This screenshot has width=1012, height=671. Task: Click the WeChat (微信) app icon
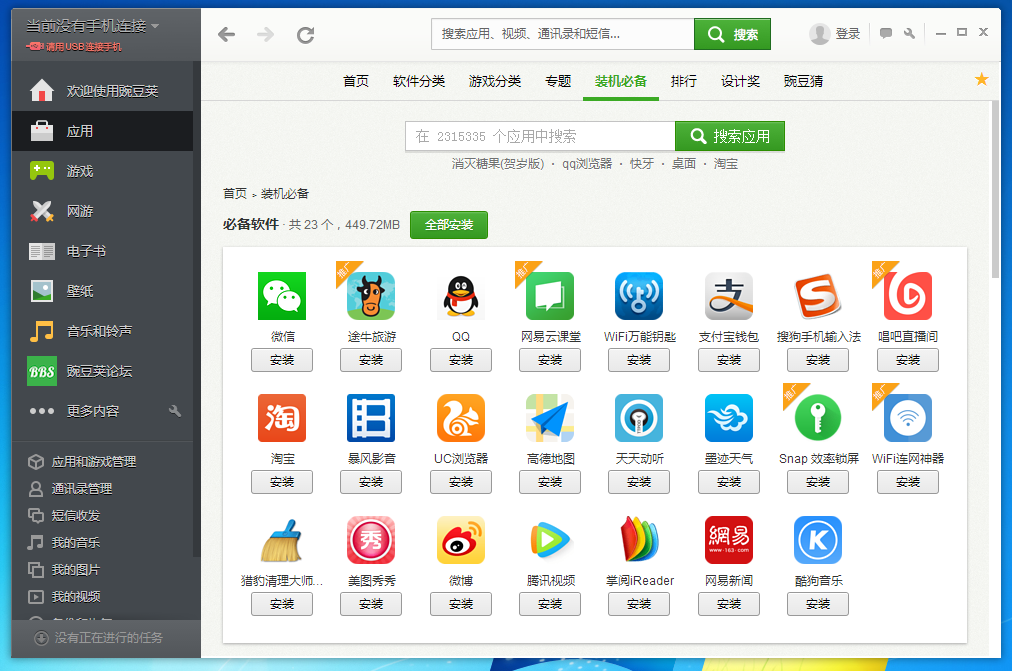(x=281, y=296)
